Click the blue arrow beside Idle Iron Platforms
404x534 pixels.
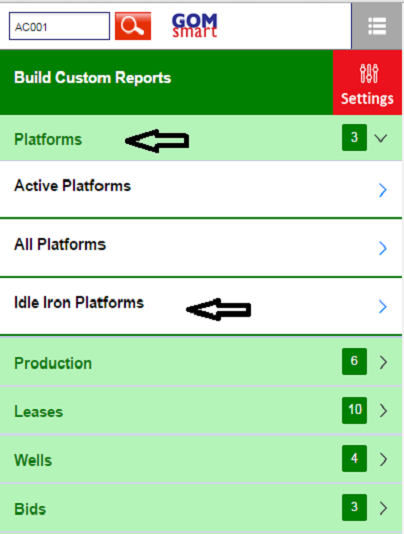tap(383, 307)
